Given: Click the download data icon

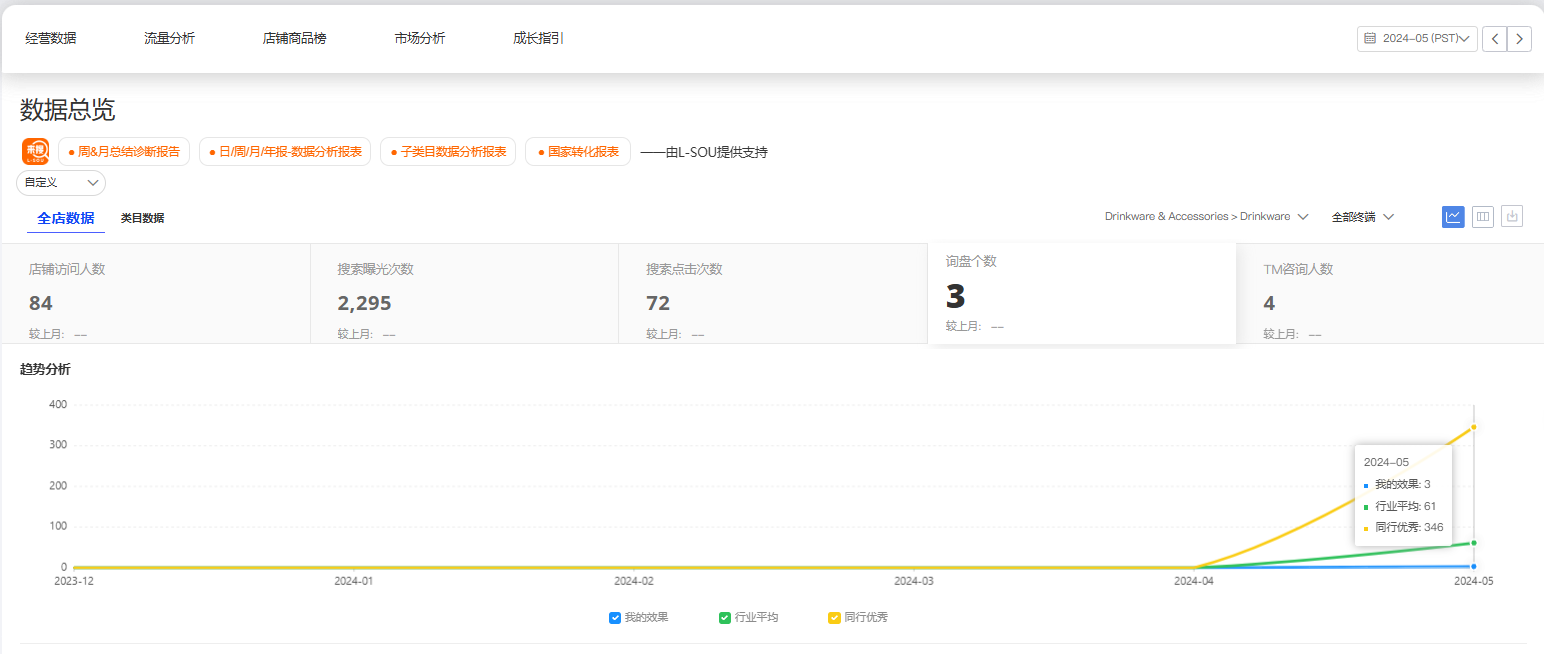Looking at the screenshot, I should pyautogui.click(x=1512, y=216).
